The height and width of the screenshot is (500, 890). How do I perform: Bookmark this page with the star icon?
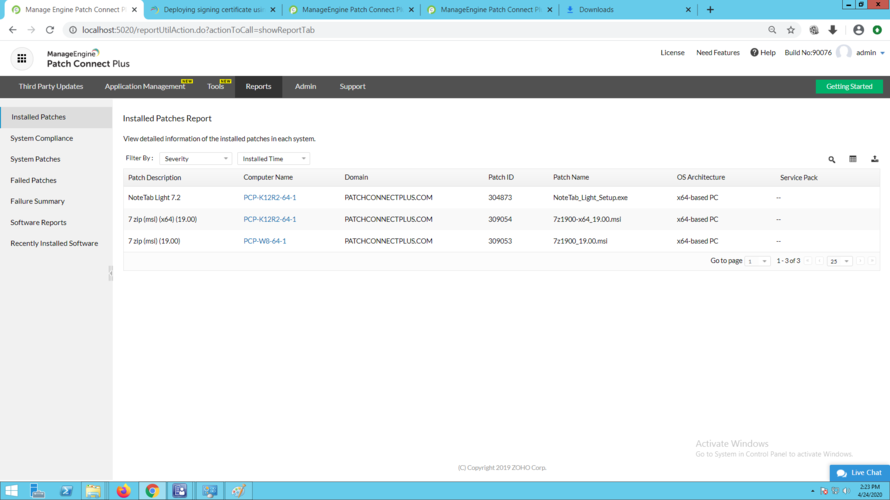(x=791, y=30)
